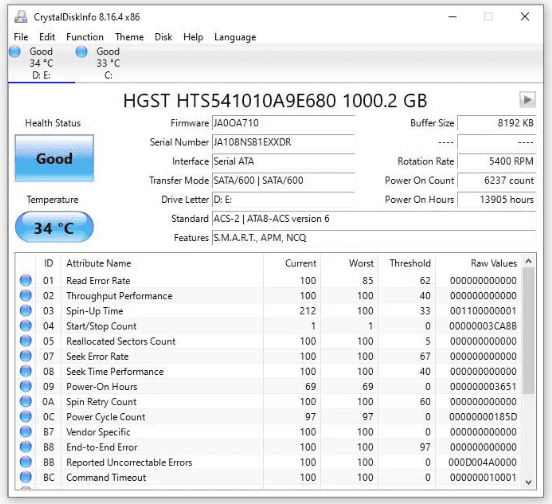Click the scroll up arrow in attribute list
Screen dimensions: 552x504
(528, 261)
